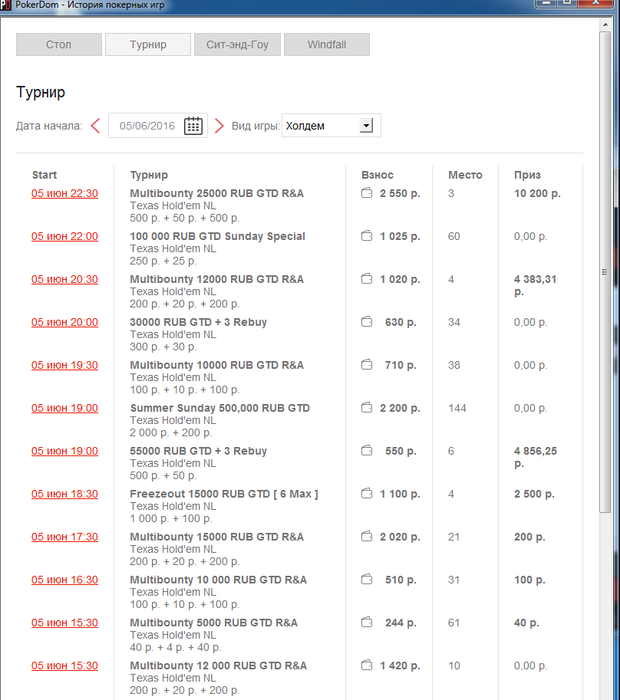Click wallet icon next to 2 200 р.
Image resolution: width=620 pixels, height=700 pixels.
366,408
